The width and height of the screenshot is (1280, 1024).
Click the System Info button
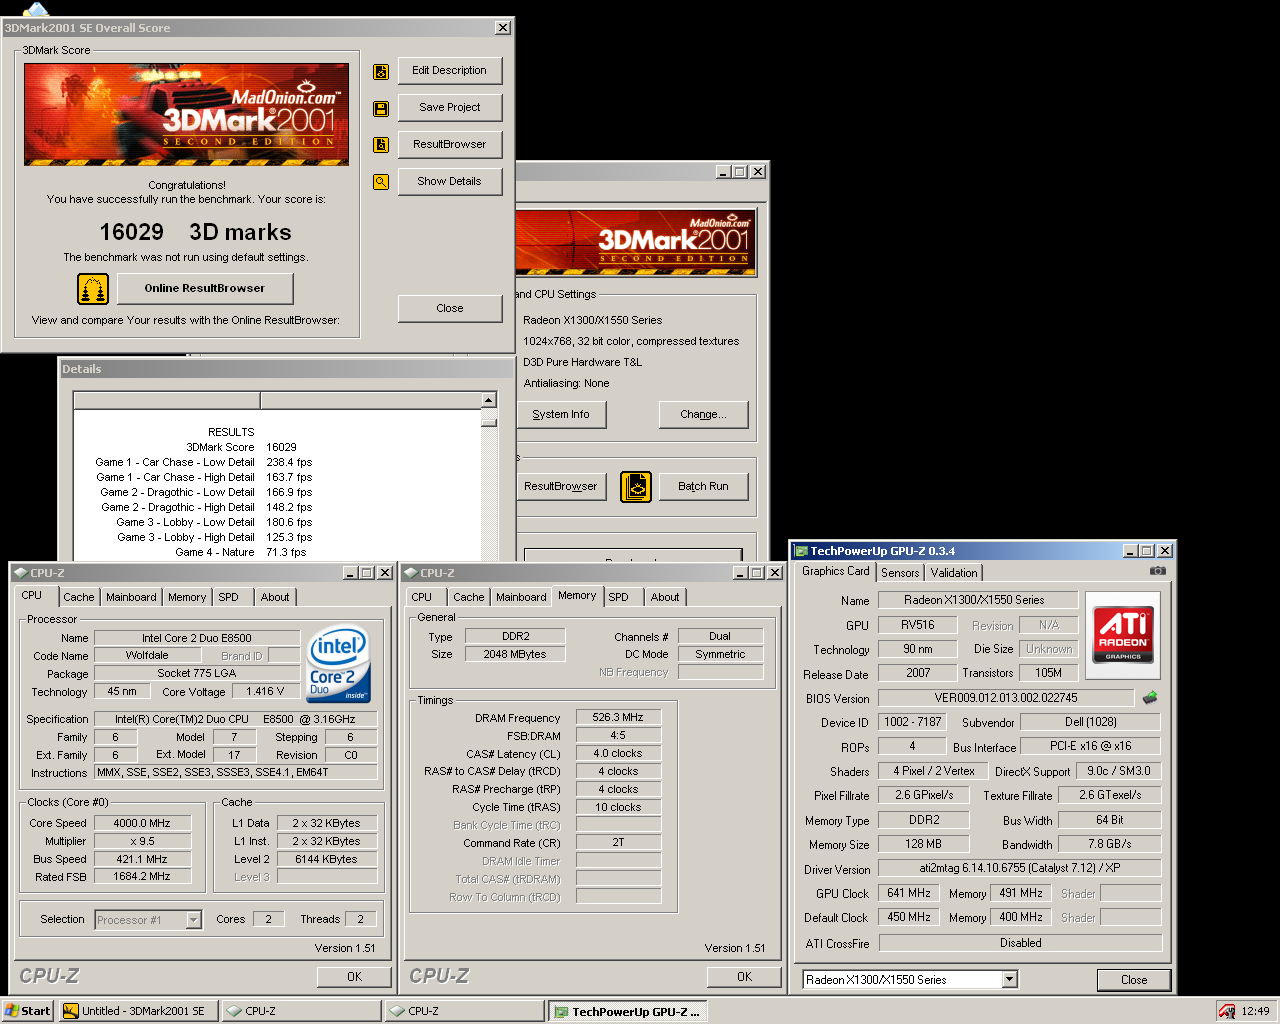tap(561, 415)
